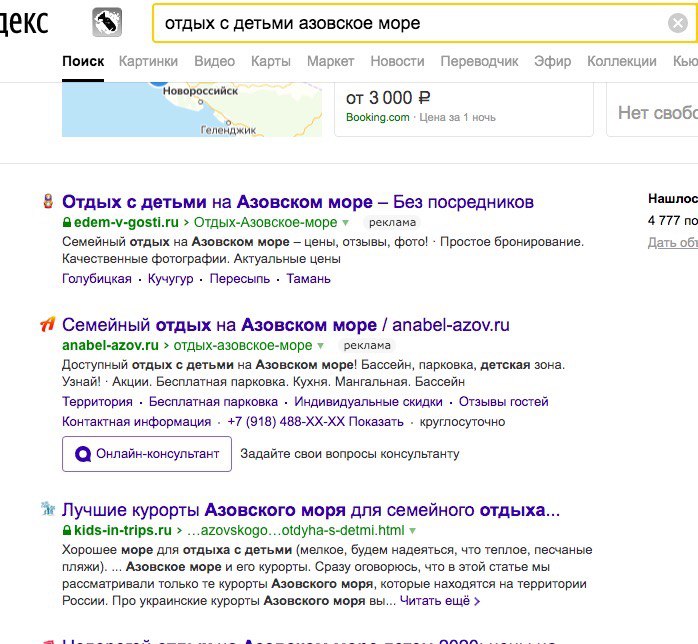698x644 pixels.
Task: Select the active Поиск tab
Action: [83, 61]
